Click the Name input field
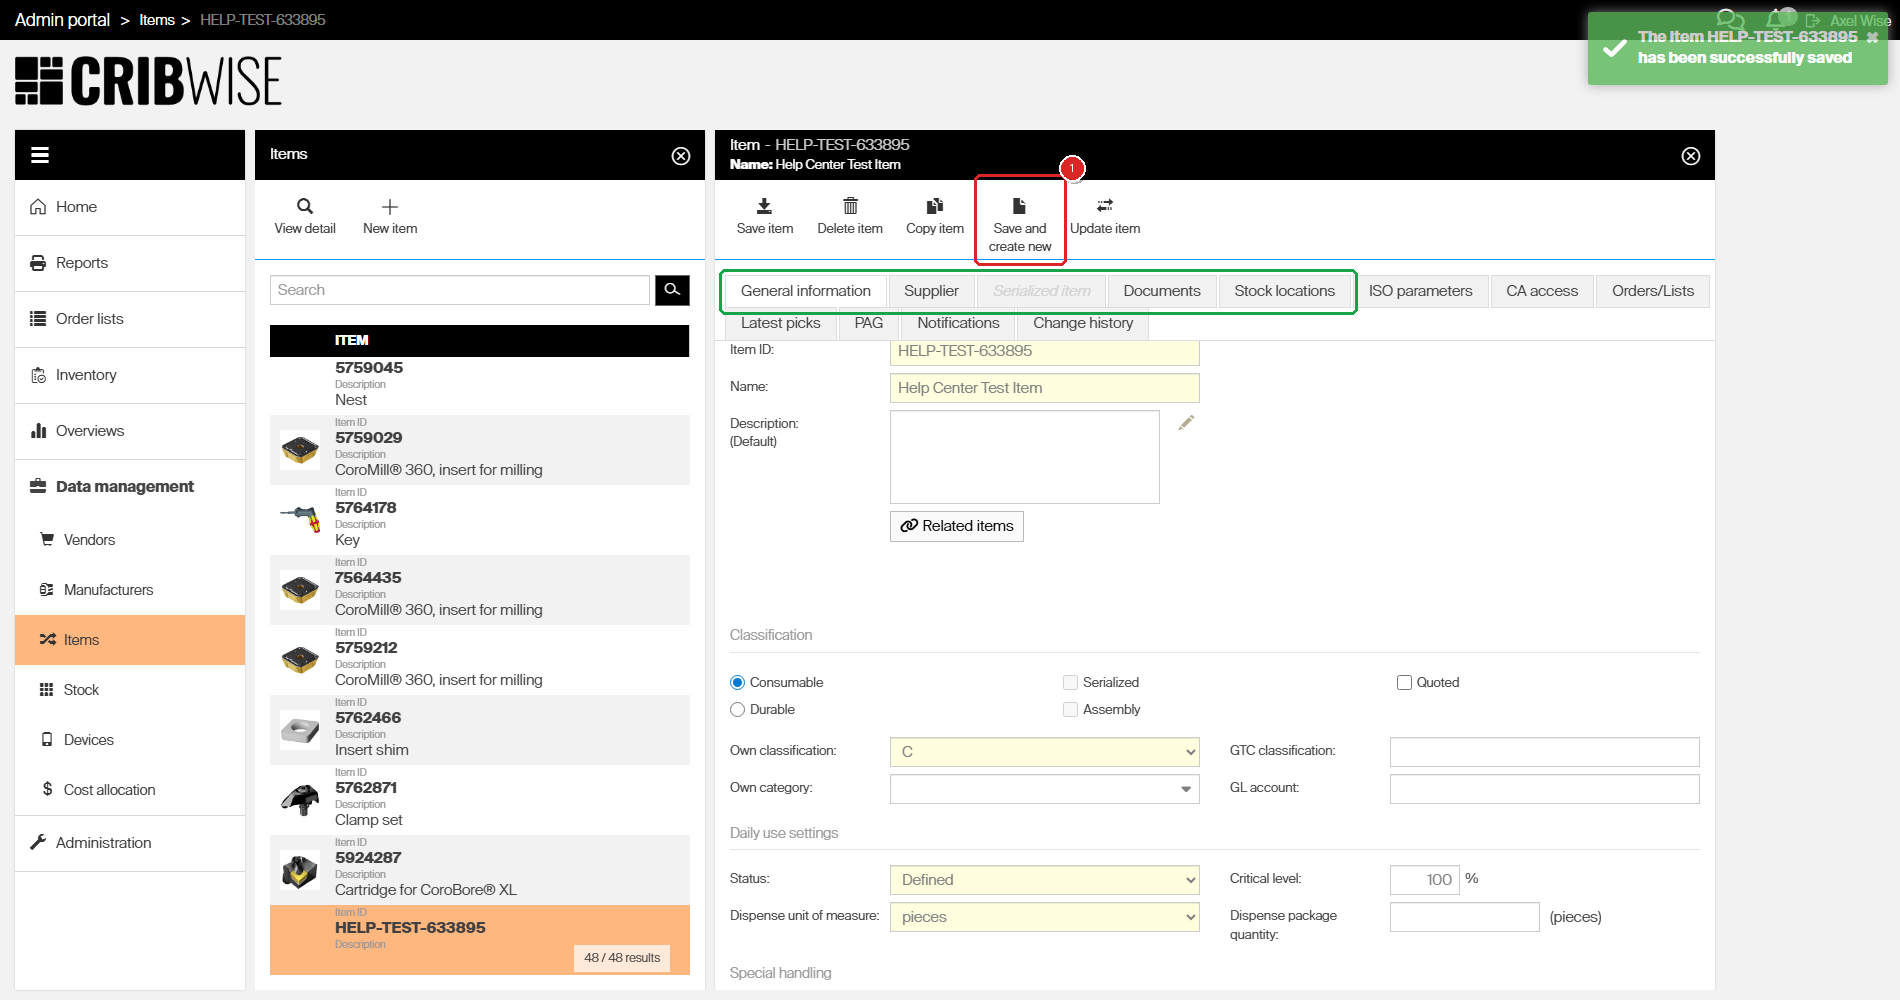 click(x=1045, y=388)
